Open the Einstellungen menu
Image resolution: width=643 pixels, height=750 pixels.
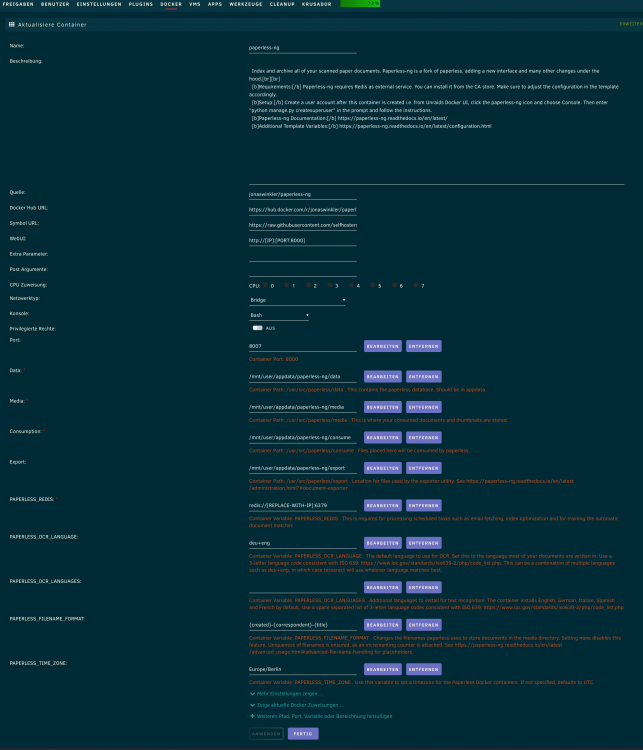pos(99,4)
